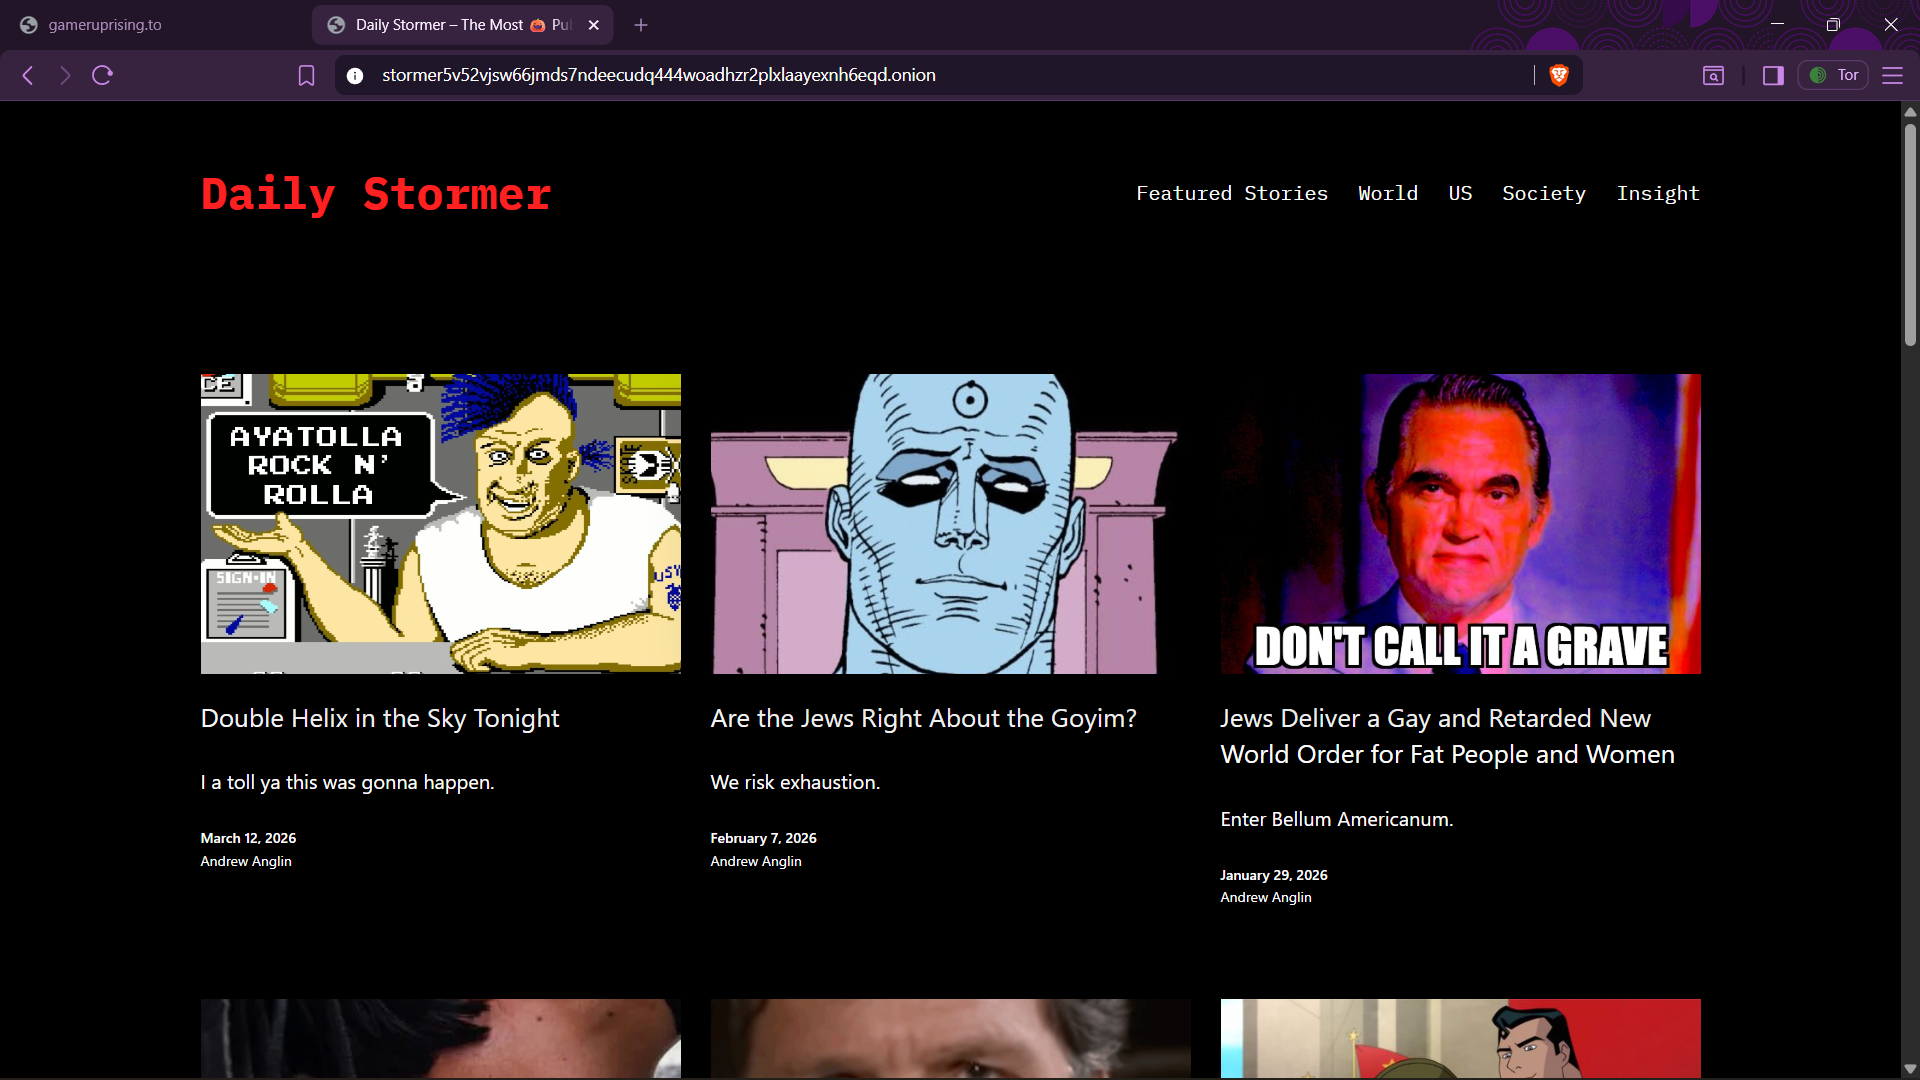The image size is (1920, 1080).
Task: Switch to the gameruprising.to tab
Action: tap(105, 25)
